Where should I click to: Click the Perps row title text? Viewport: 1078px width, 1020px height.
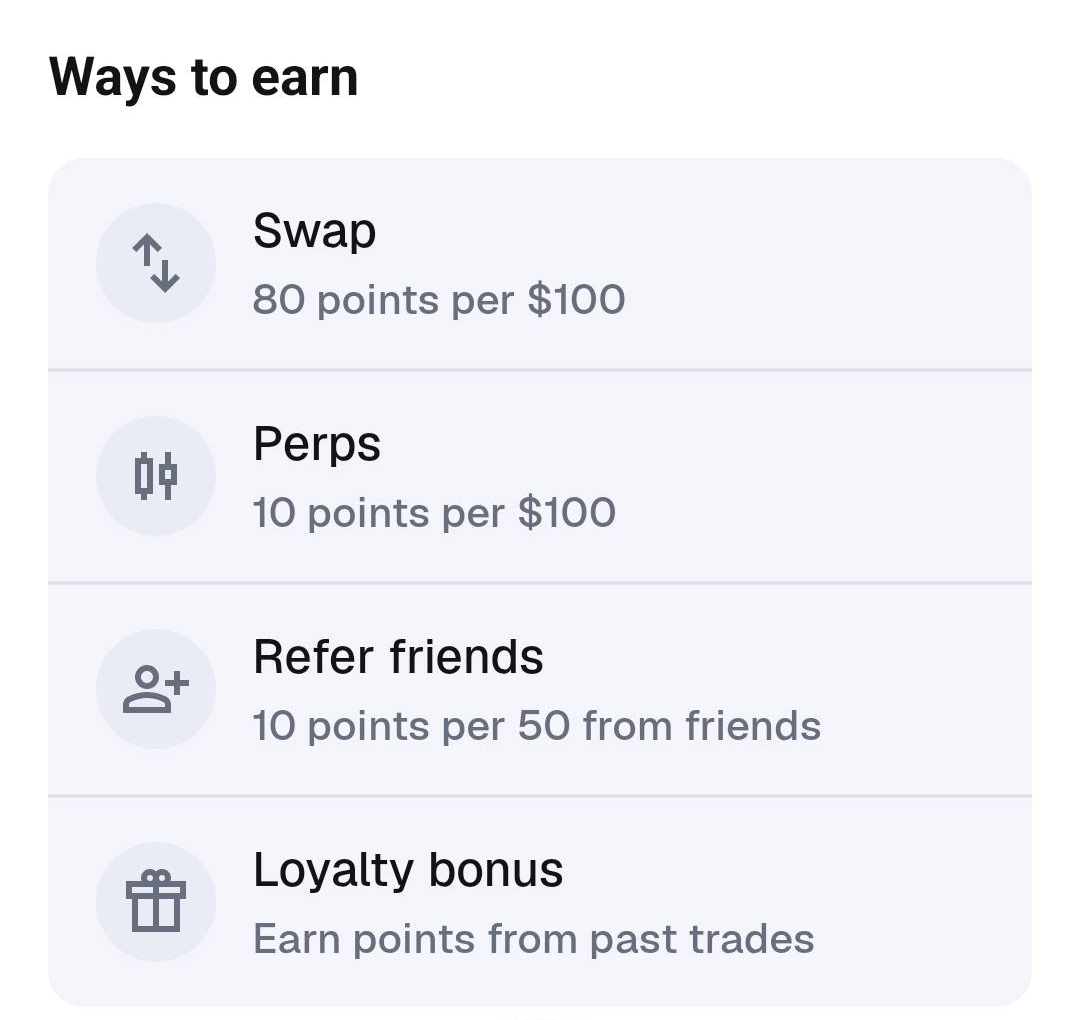[317, 444]
